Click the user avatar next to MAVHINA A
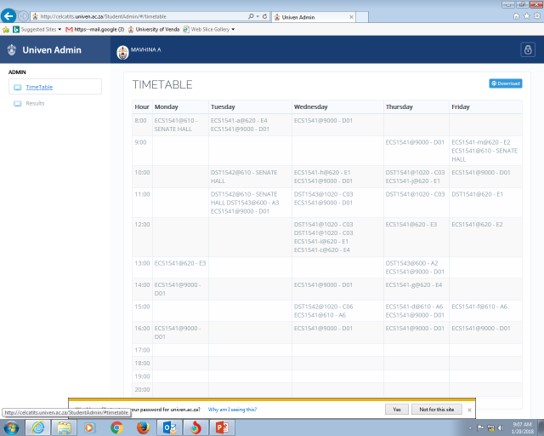The image size is (544, 436). 122,52
